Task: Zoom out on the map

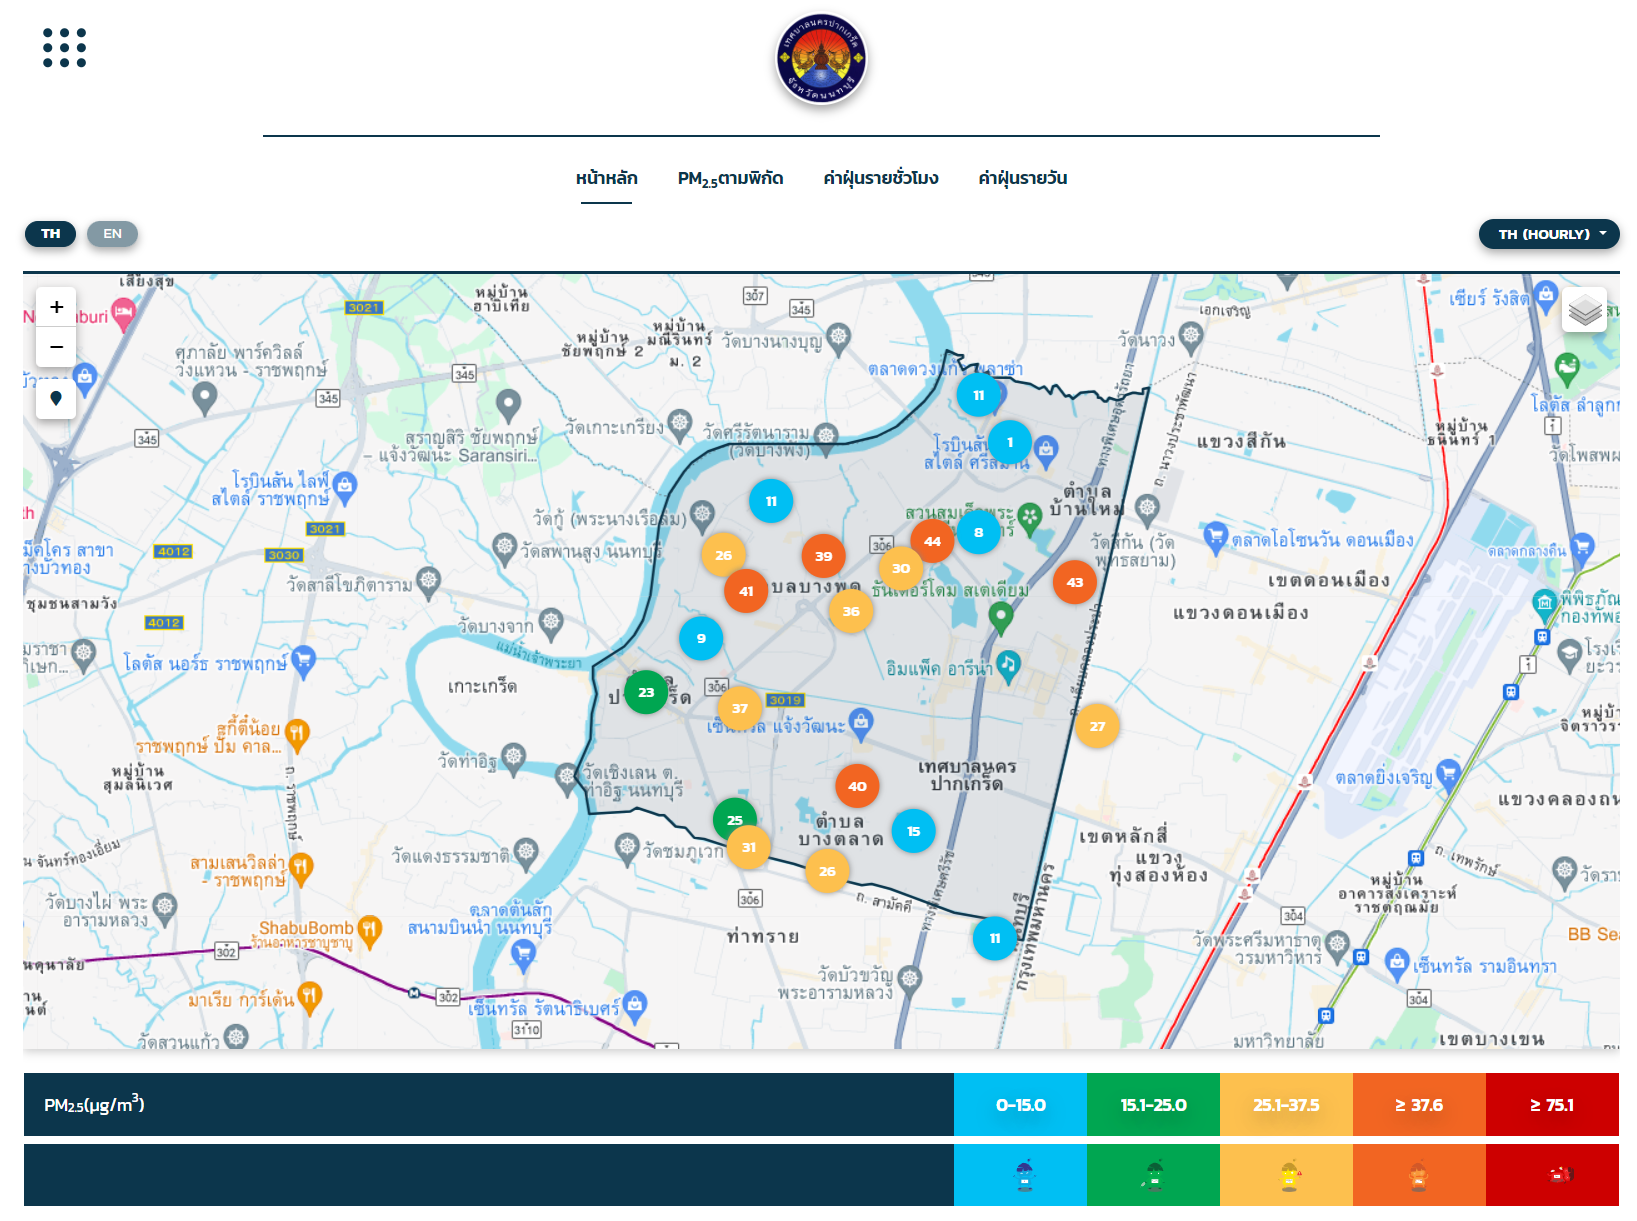Action: 56,347
